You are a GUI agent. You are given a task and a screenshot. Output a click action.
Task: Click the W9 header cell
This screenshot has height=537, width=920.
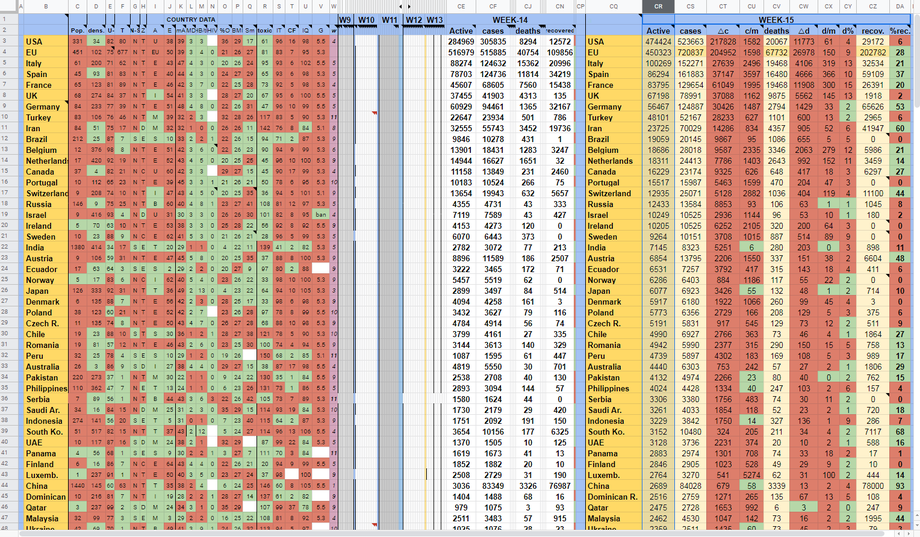[x=345, y=19]
